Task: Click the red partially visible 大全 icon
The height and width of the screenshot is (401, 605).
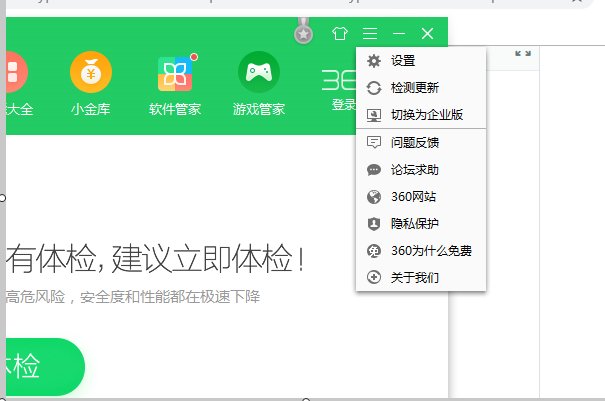Action: [17, 72]
